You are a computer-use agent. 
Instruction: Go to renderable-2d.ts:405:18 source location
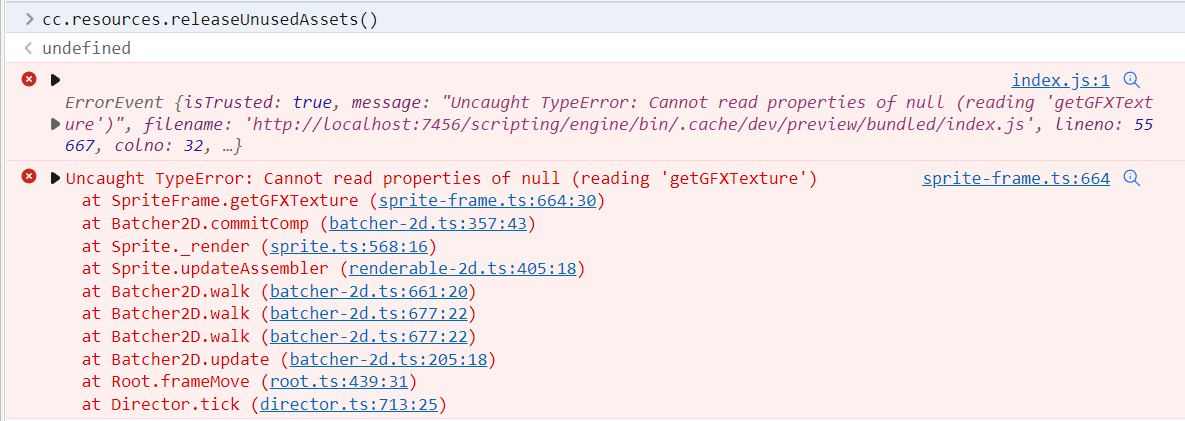point(461,268)
